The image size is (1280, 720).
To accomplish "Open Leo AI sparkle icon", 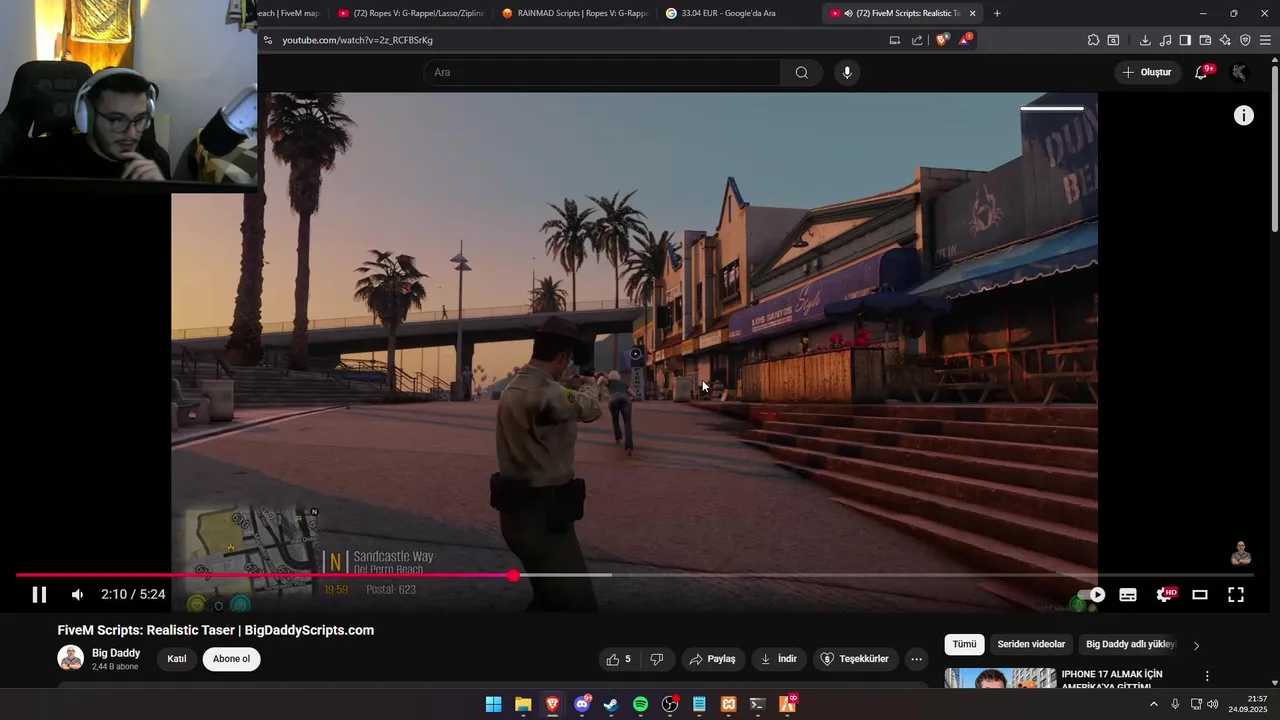I will pyautogui.click(x=1225, y=40).
